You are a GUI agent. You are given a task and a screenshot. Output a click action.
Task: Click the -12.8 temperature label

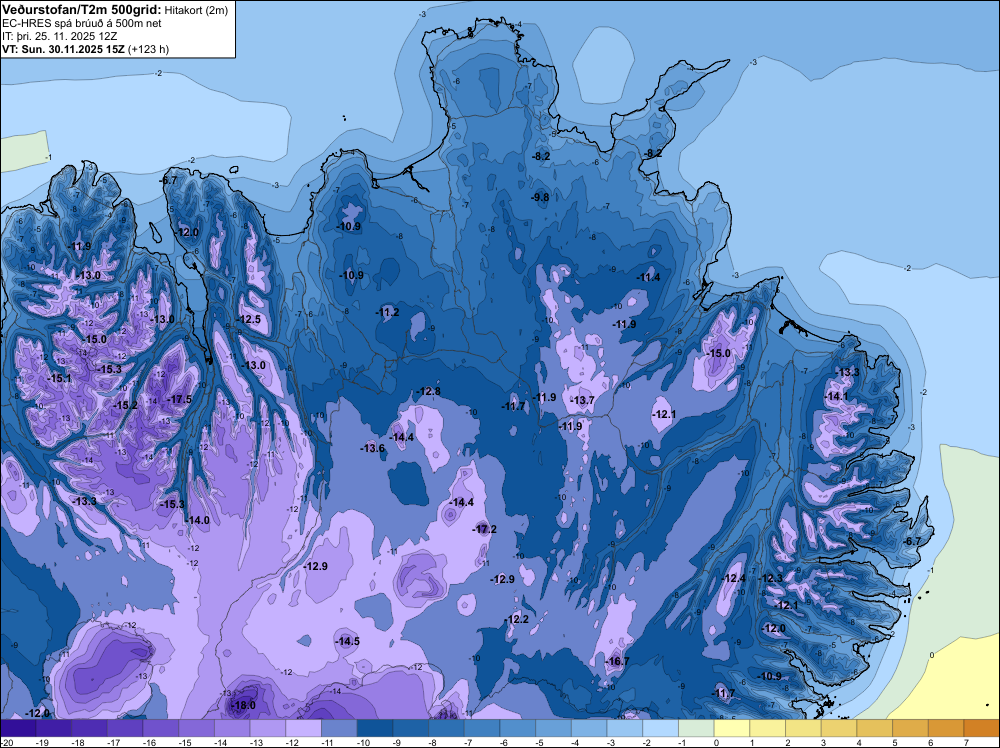pos(428,391)
